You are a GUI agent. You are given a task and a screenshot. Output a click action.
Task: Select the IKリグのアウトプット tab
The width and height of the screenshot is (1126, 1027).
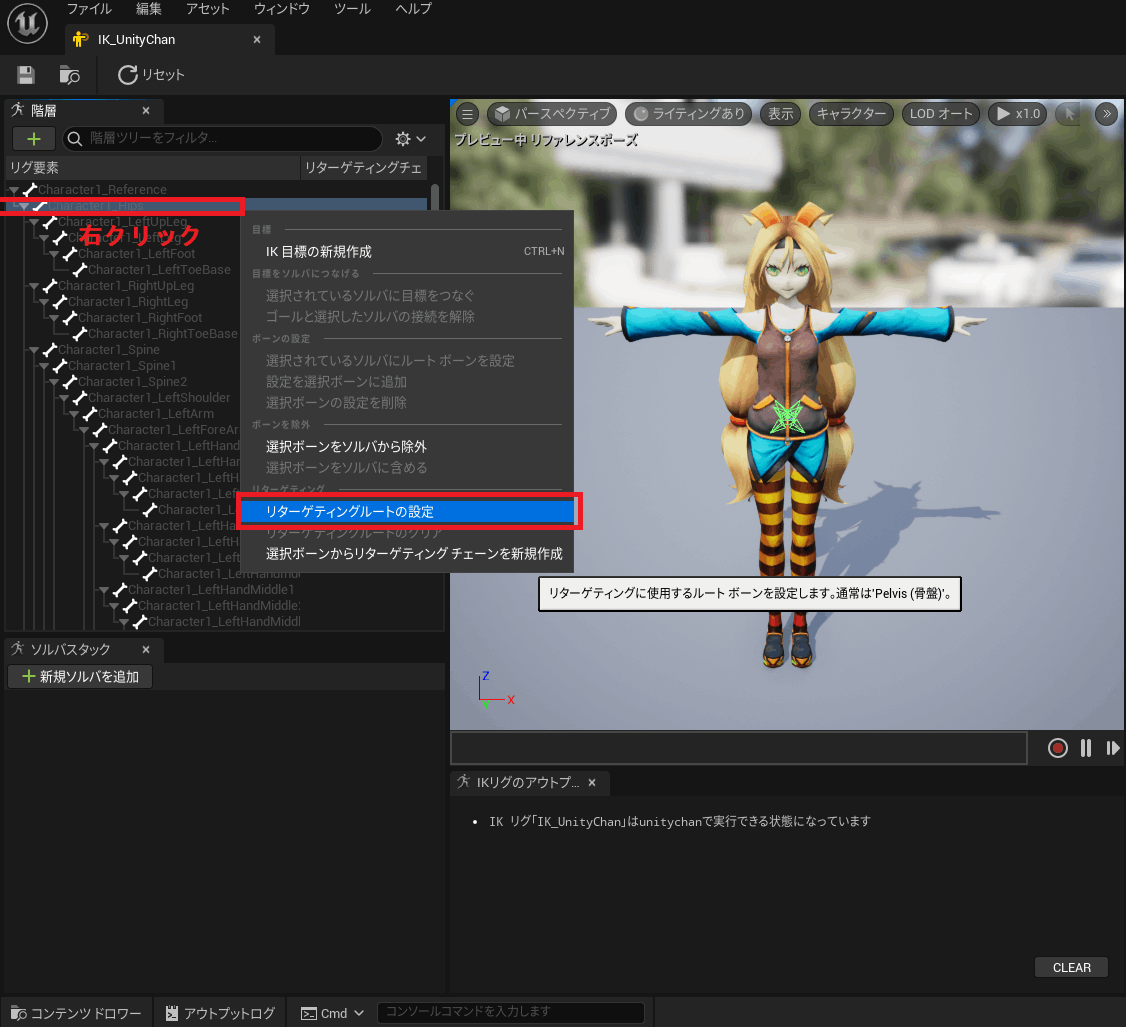point(528,783)
